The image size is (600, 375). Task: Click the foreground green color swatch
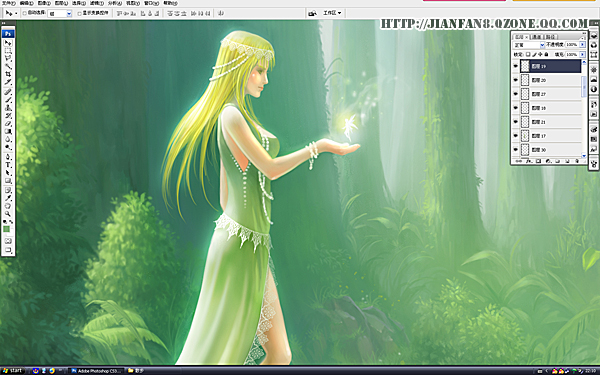pos(7,229)
